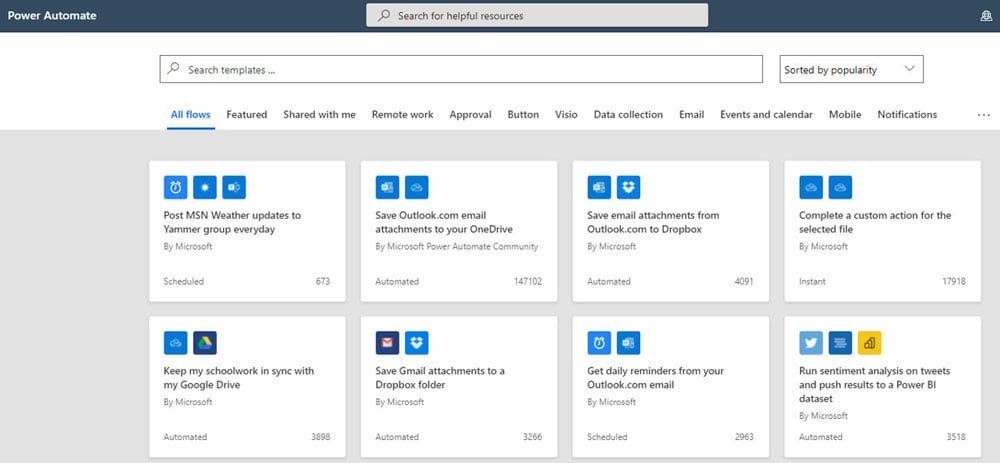Click the Yammer icon on MSN Weather card

pyautogui.click(x=234, y=187)
